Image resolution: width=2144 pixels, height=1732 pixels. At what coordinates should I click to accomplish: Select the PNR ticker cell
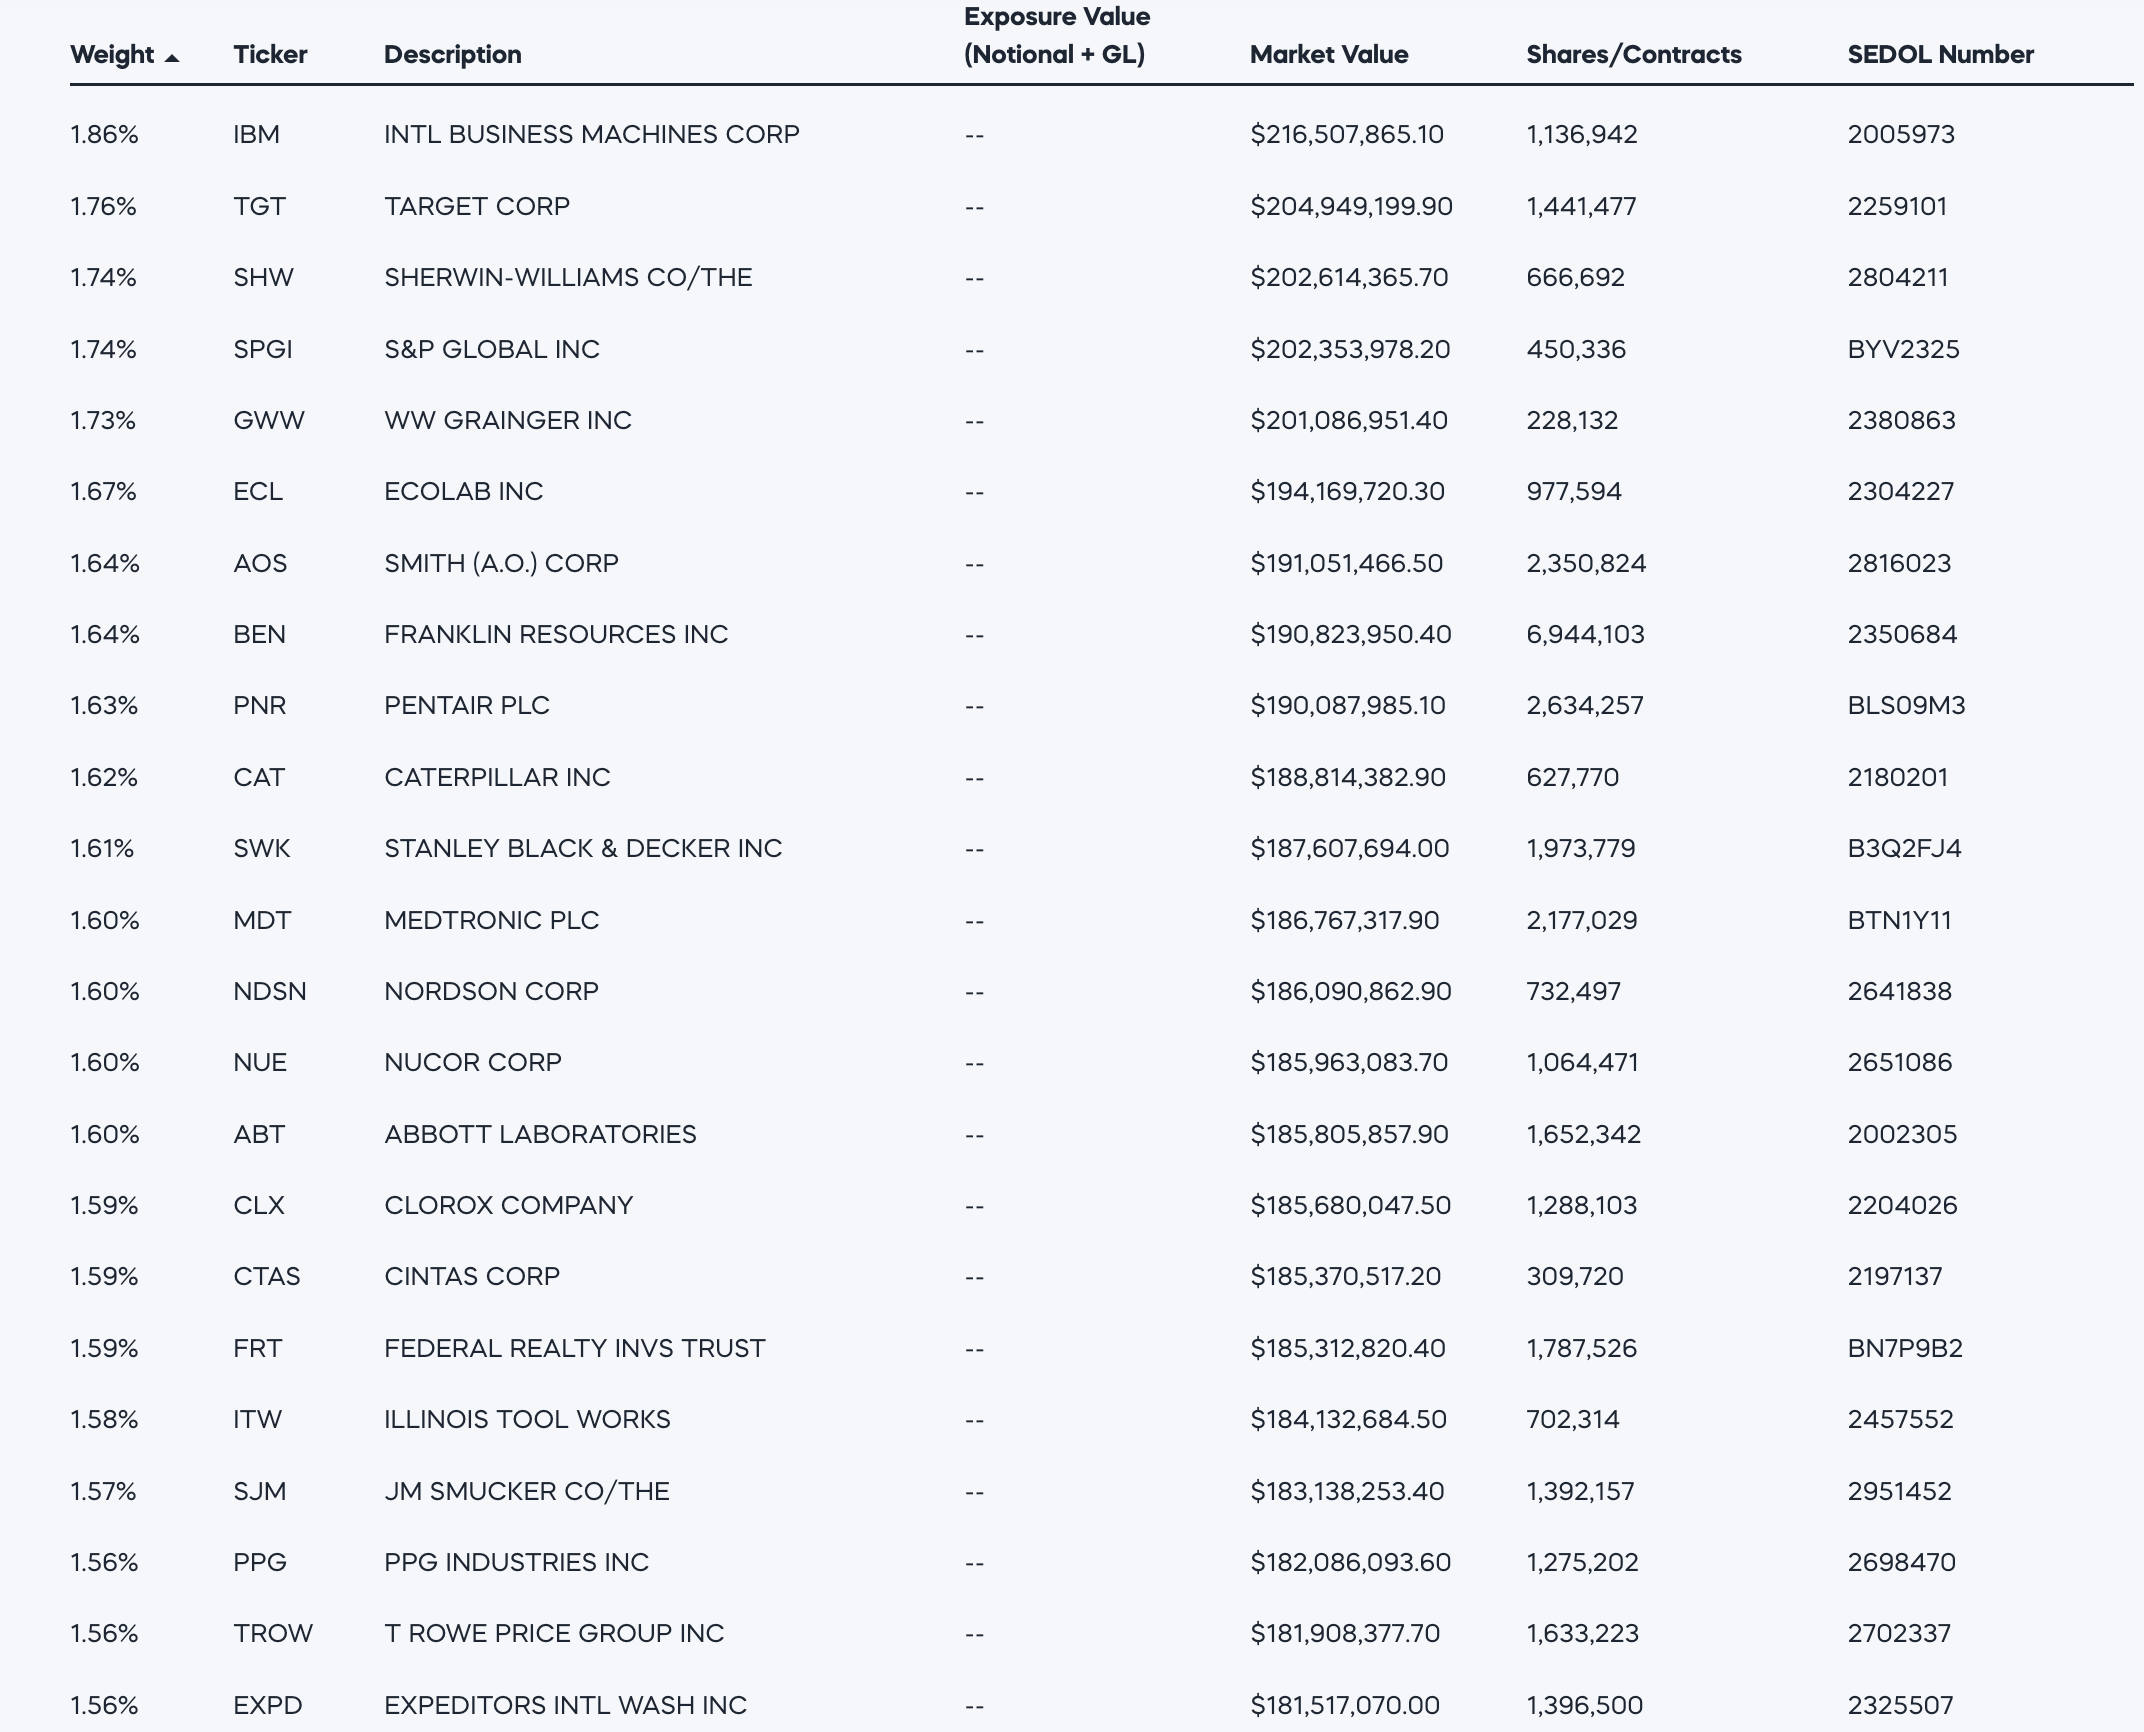pos(259,705)
